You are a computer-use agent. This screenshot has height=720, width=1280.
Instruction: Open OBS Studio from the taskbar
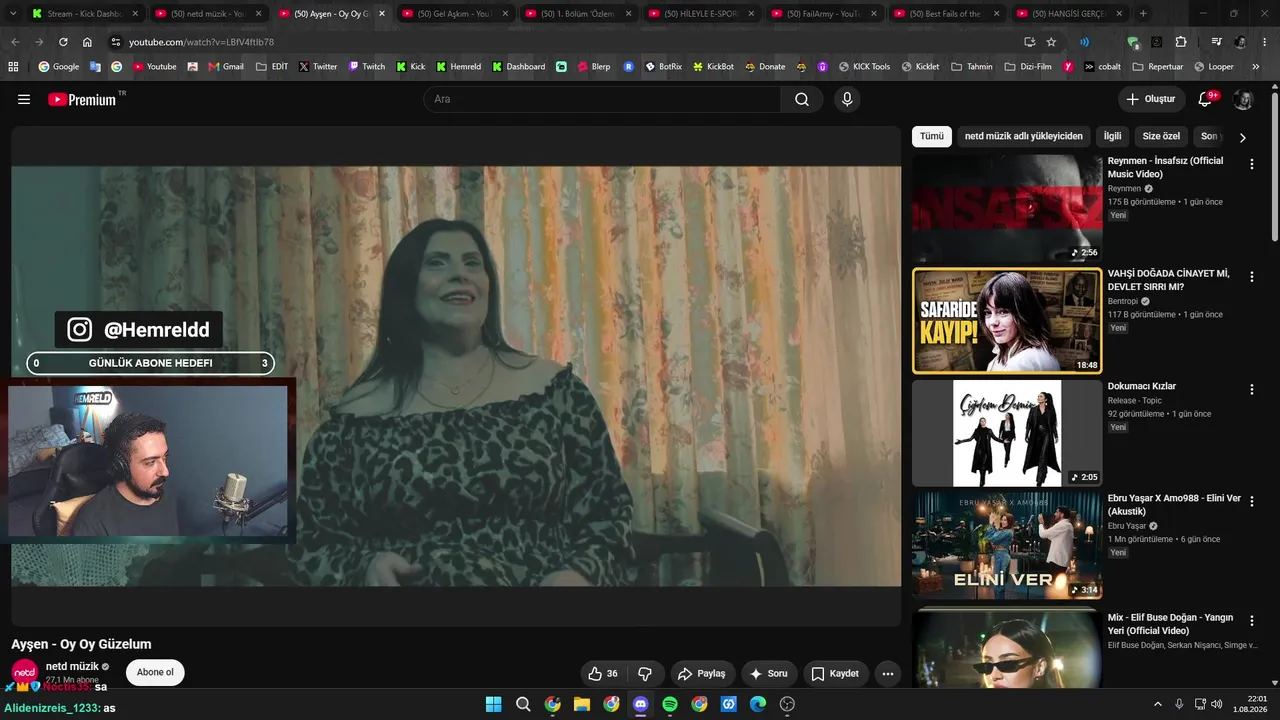[787, 704]
